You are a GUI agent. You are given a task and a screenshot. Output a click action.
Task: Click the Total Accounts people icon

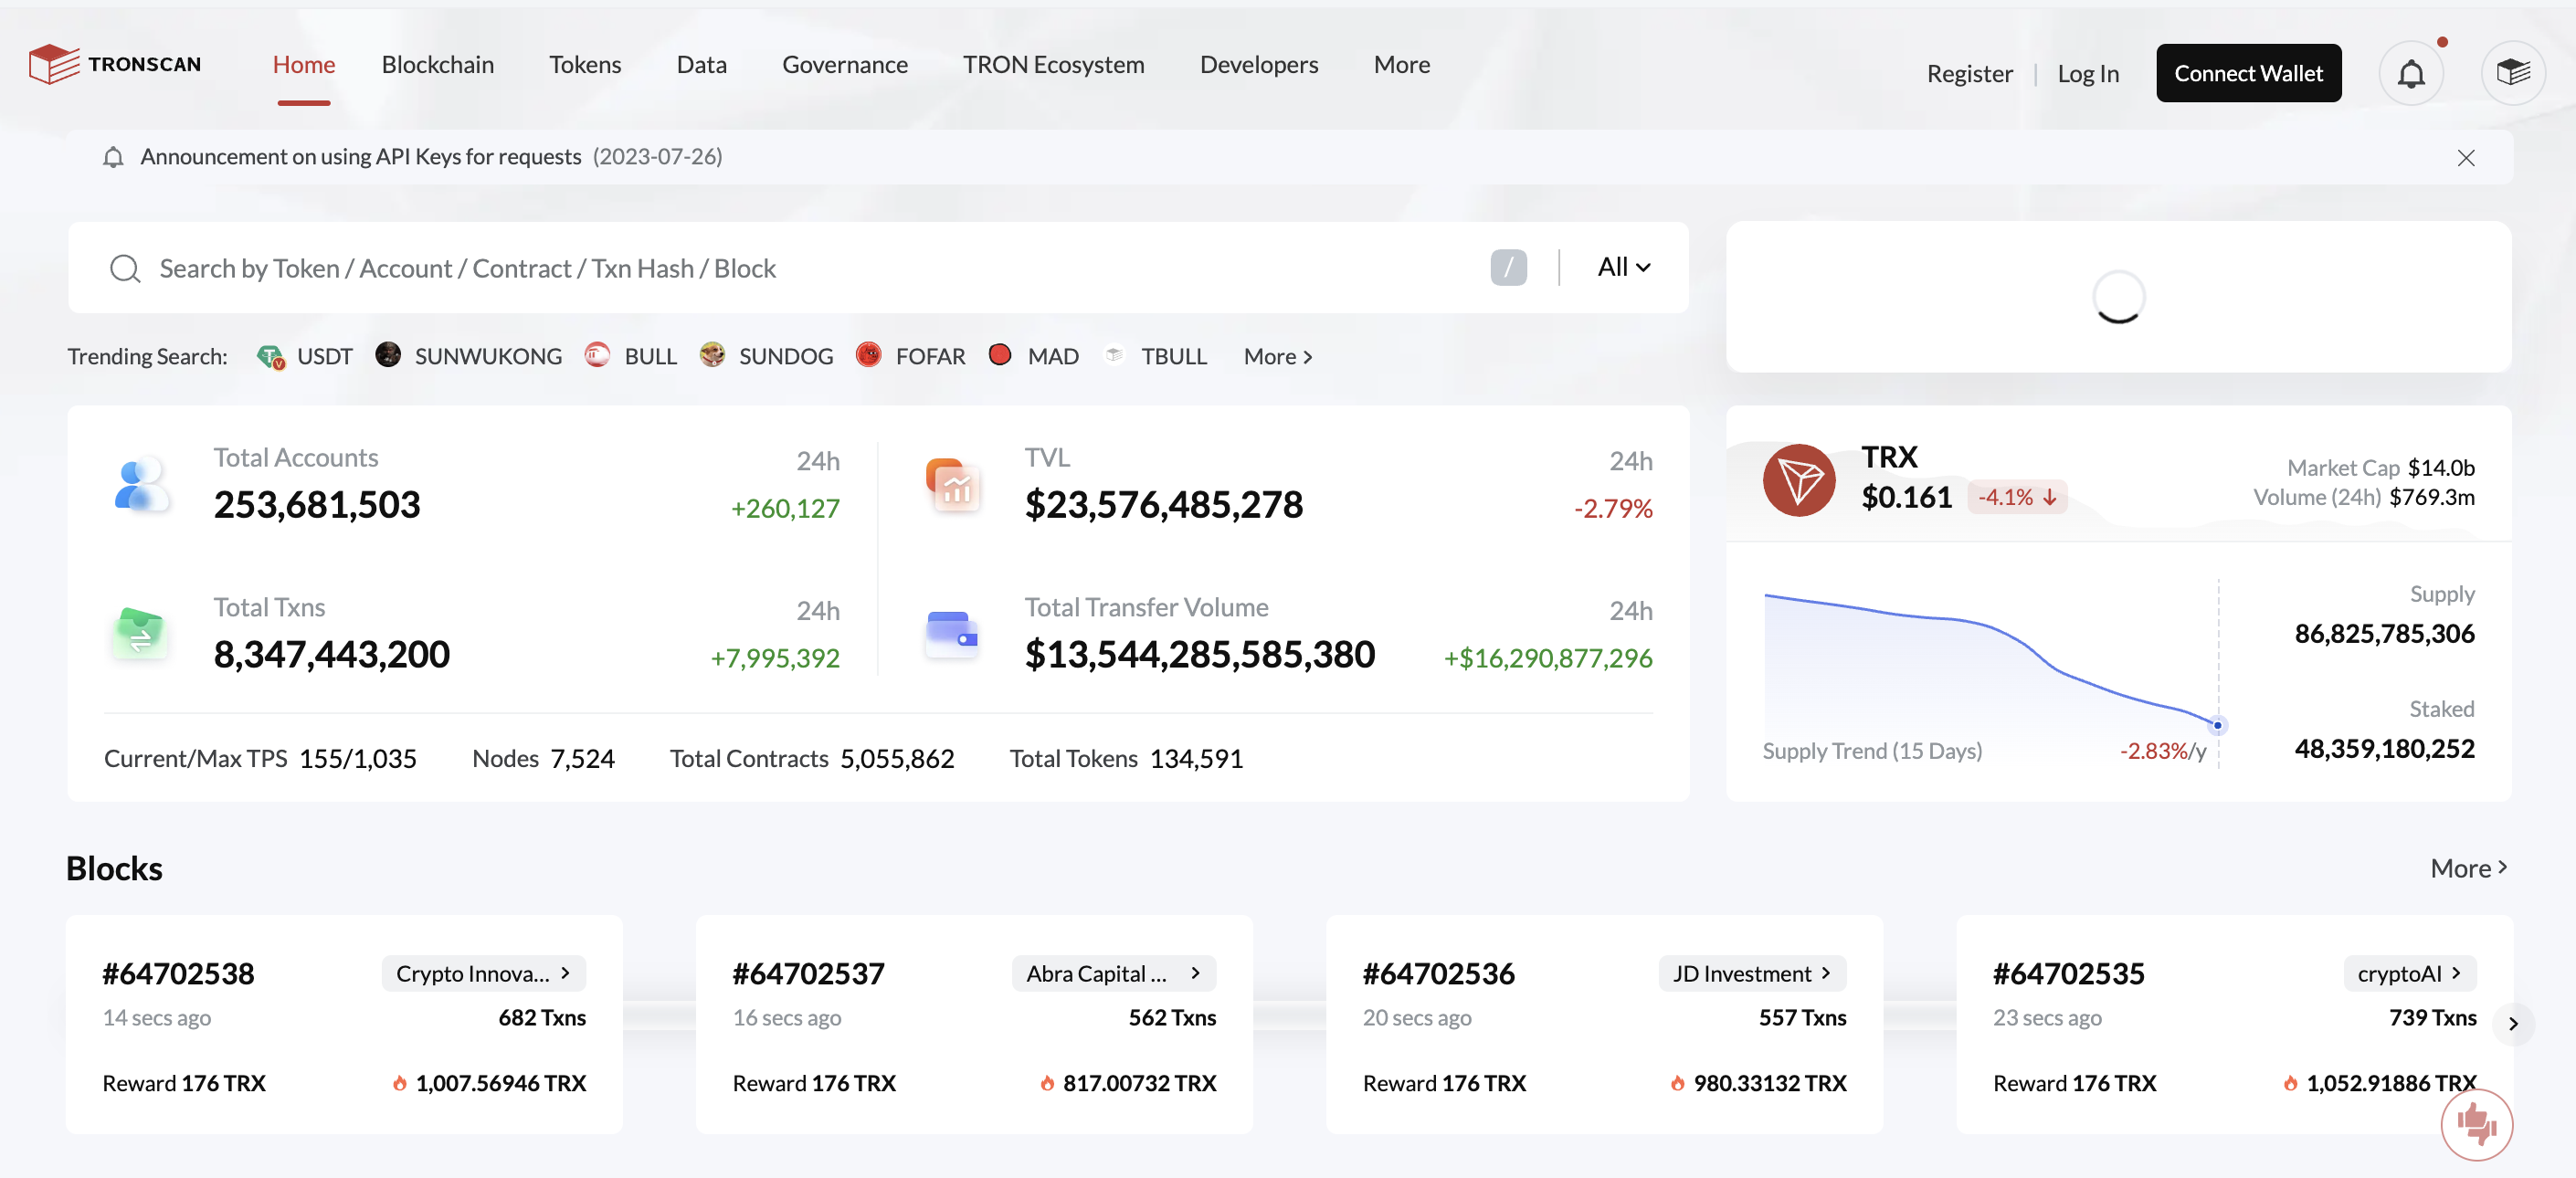click(x=141, y=483)
